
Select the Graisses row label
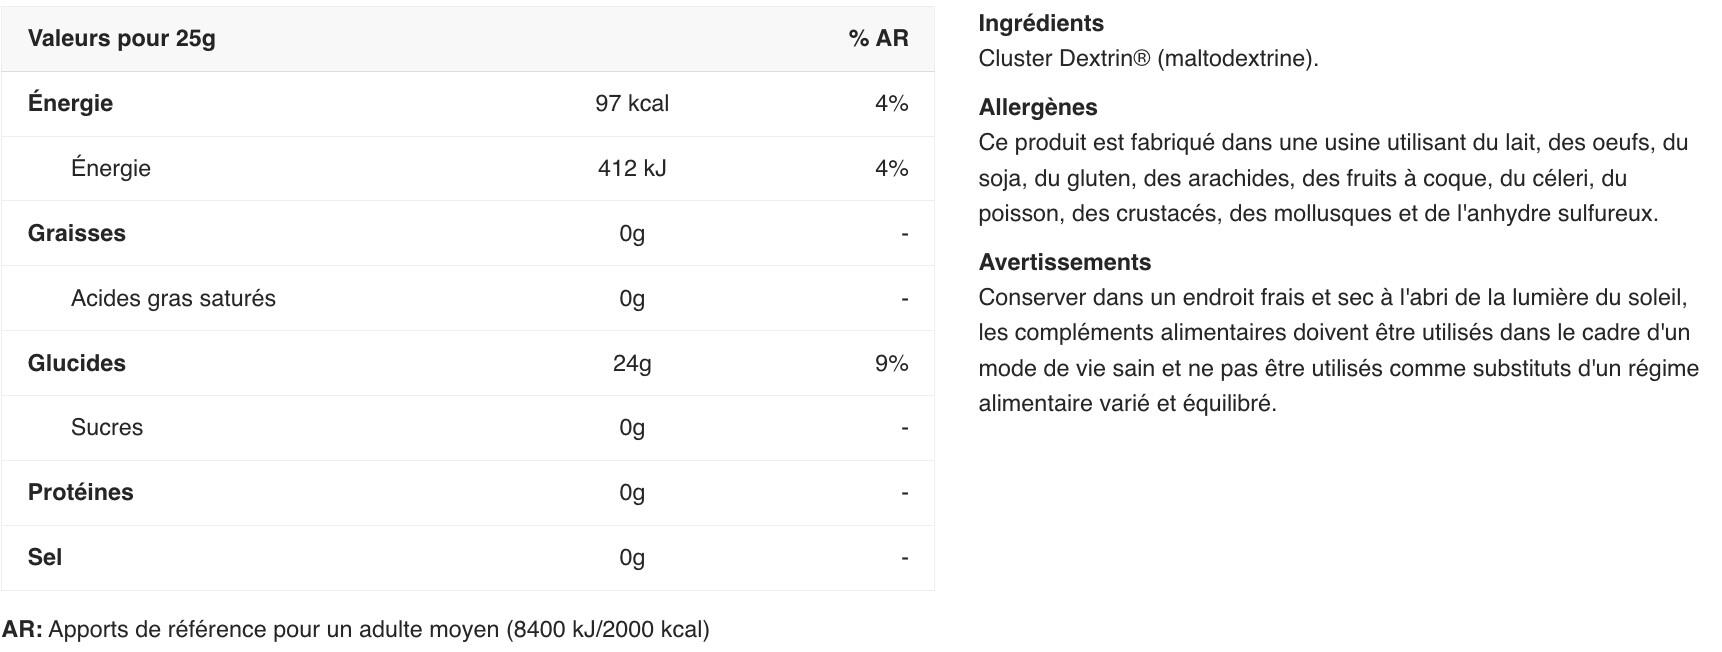coord(77,233)
